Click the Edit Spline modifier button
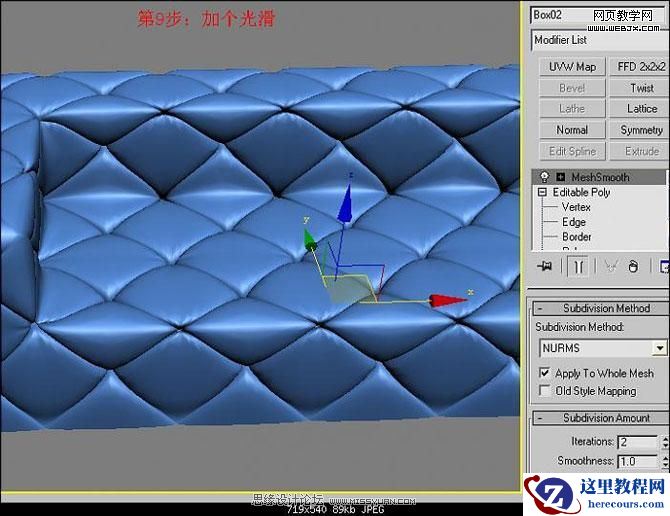Viewport: 670px width, 516px height. click(572, 151)
